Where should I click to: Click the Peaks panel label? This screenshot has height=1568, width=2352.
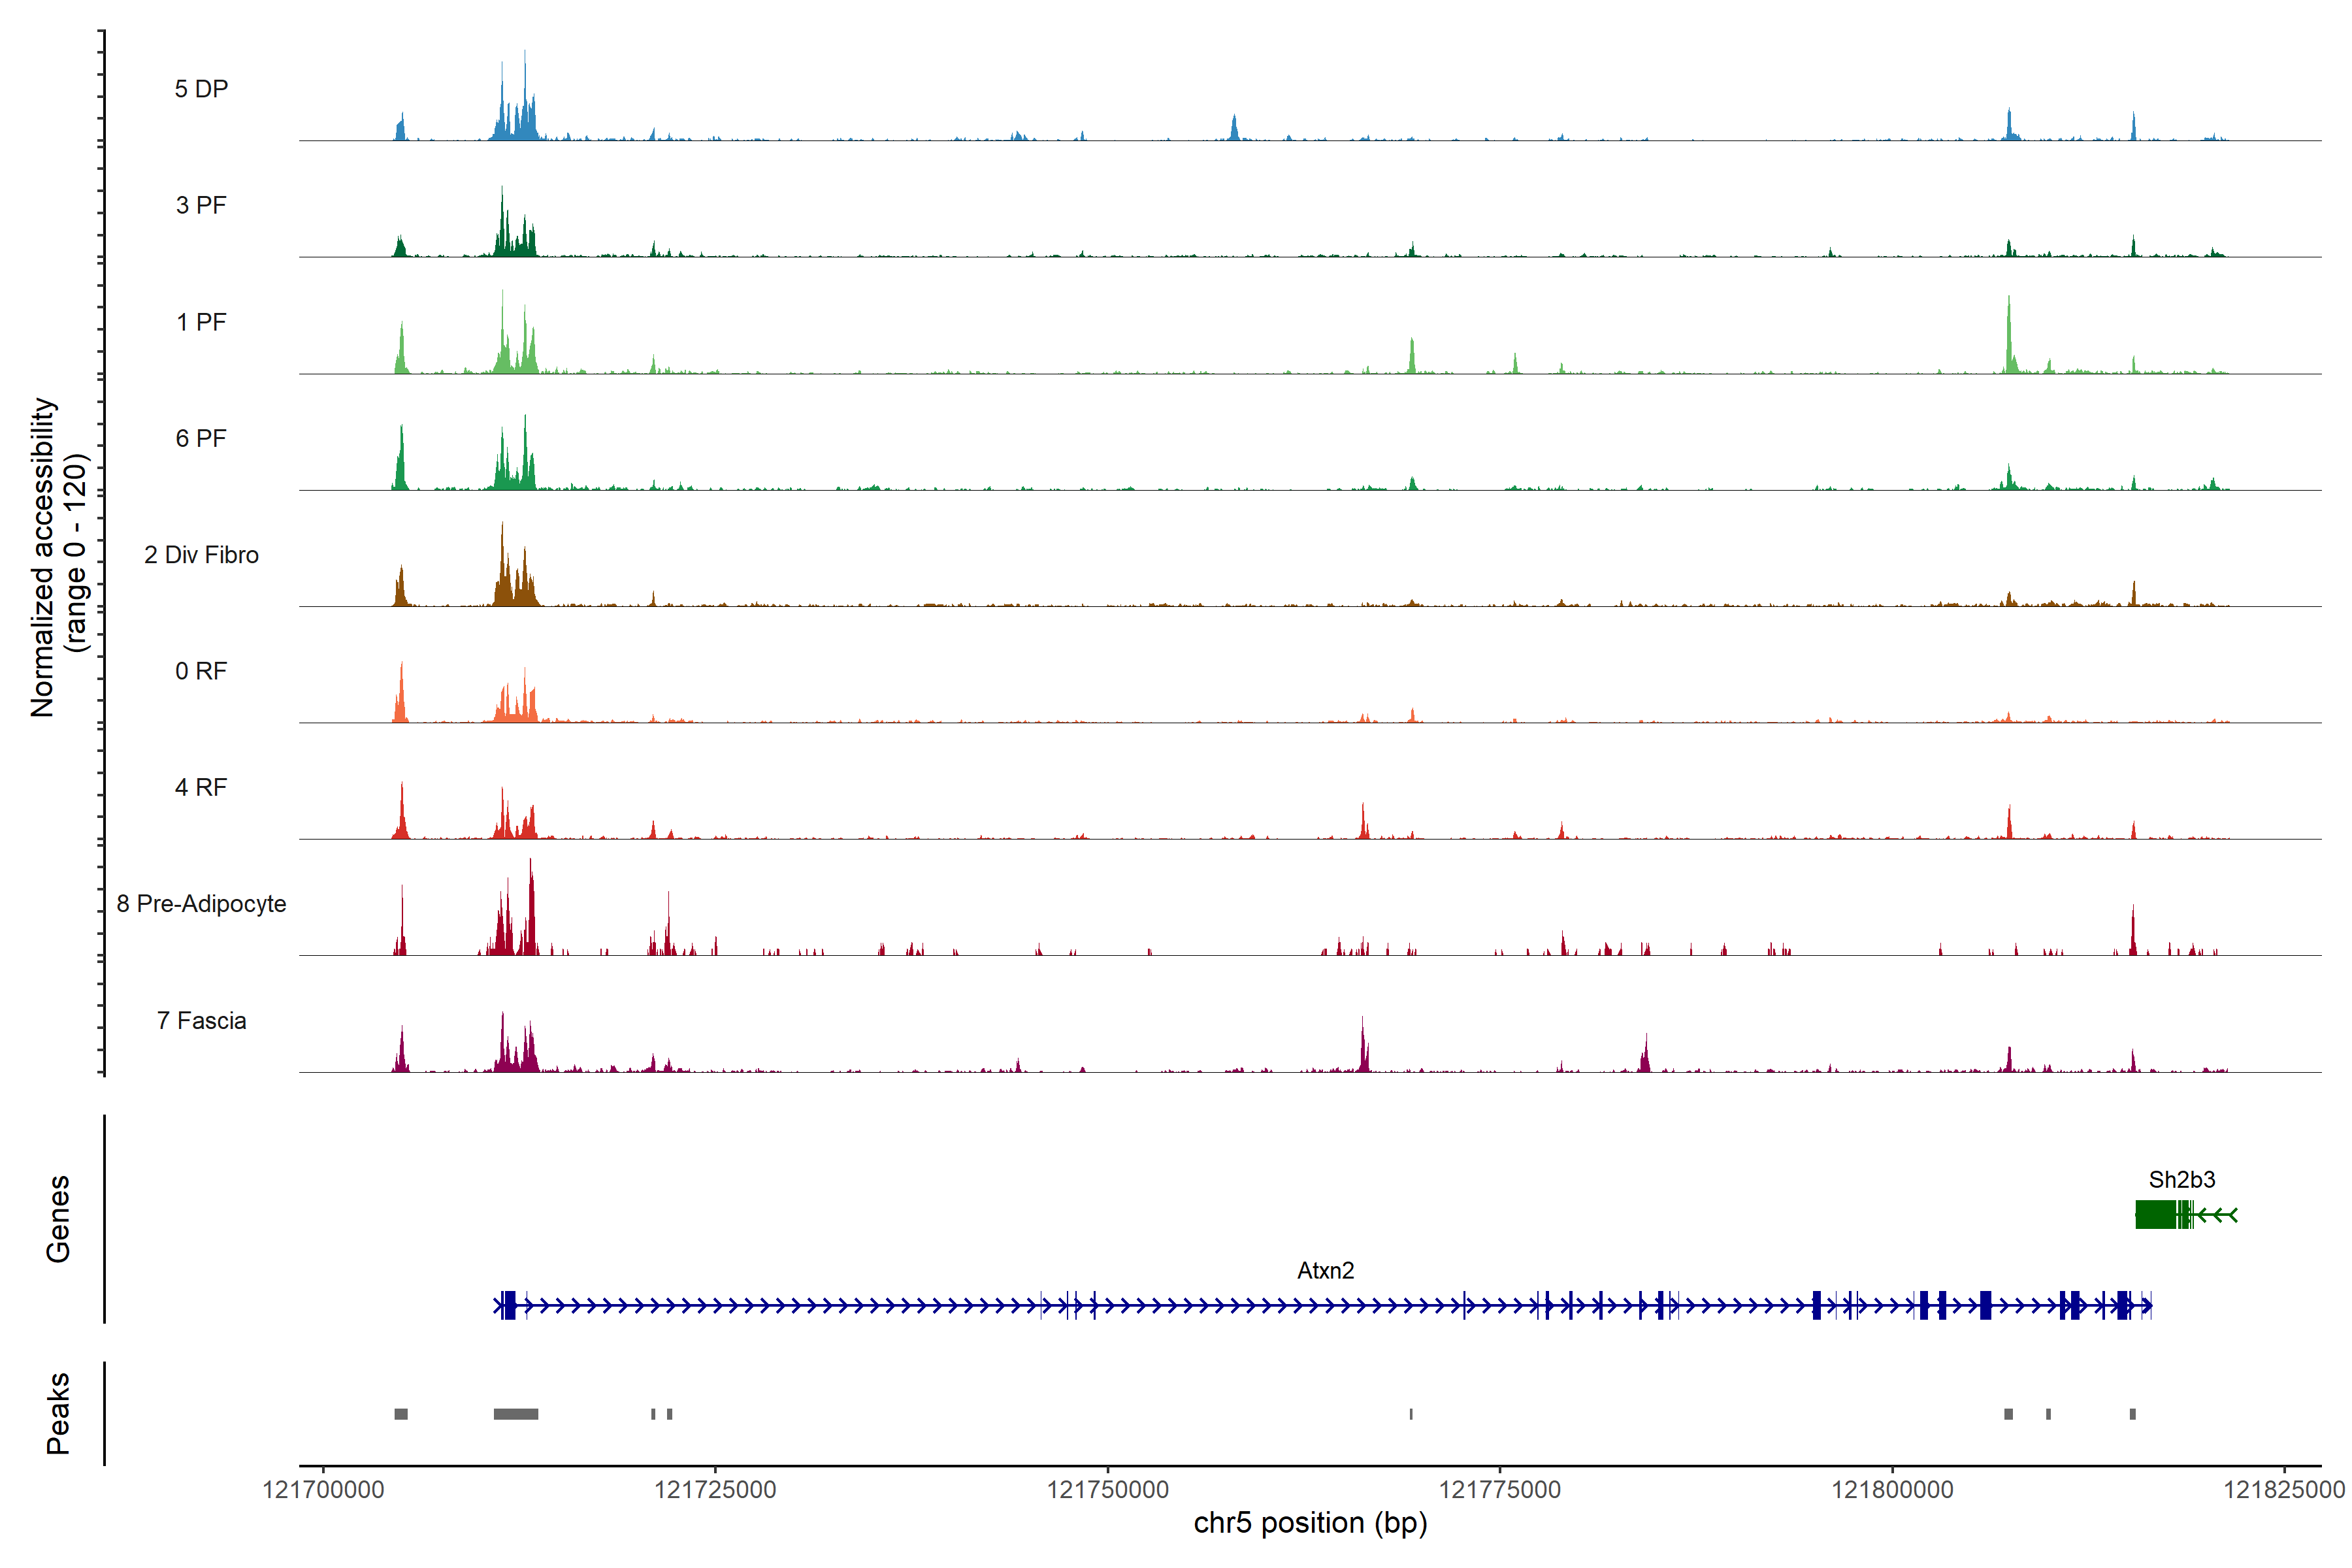58,1413
